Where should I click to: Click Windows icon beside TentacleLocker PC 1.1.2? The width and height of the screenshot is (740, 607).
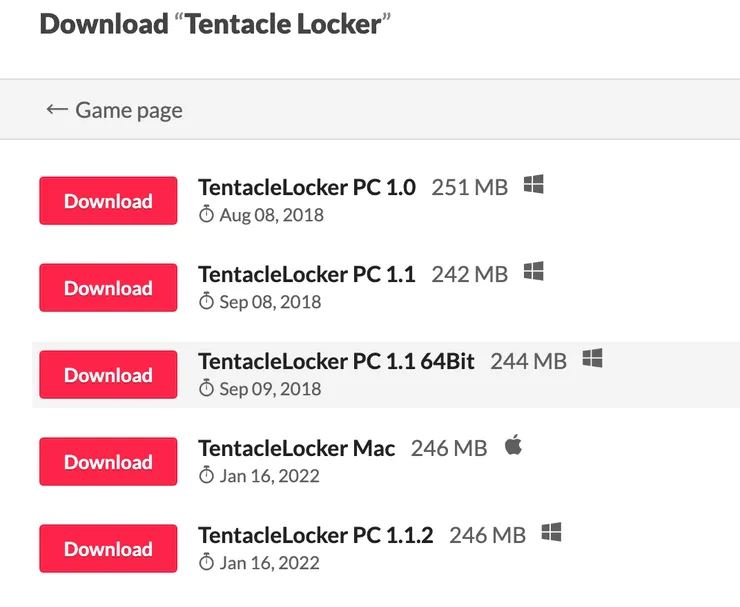[551, 533]
